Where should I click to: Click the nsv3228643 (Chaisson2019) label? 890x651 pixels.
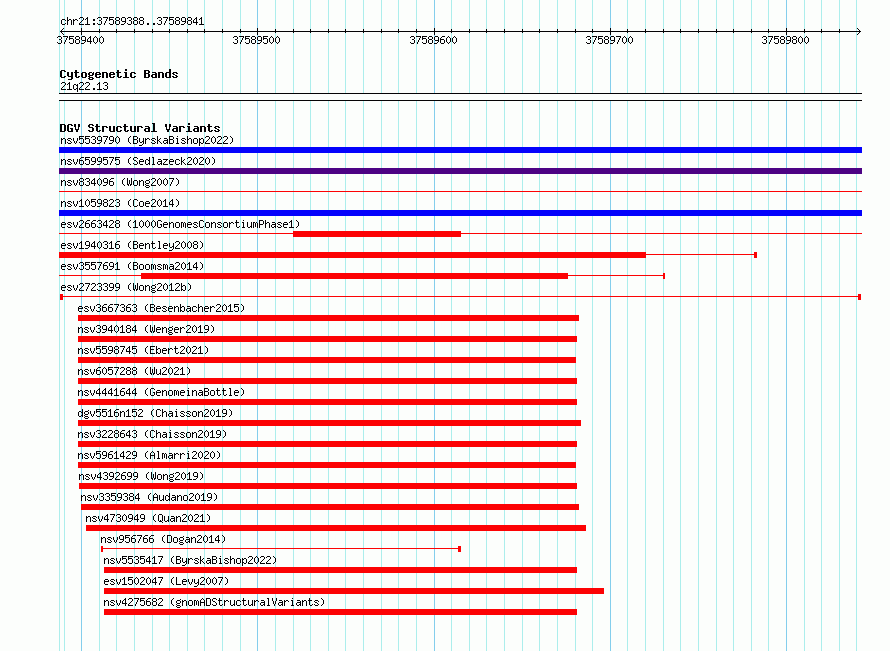click(152, 434)
